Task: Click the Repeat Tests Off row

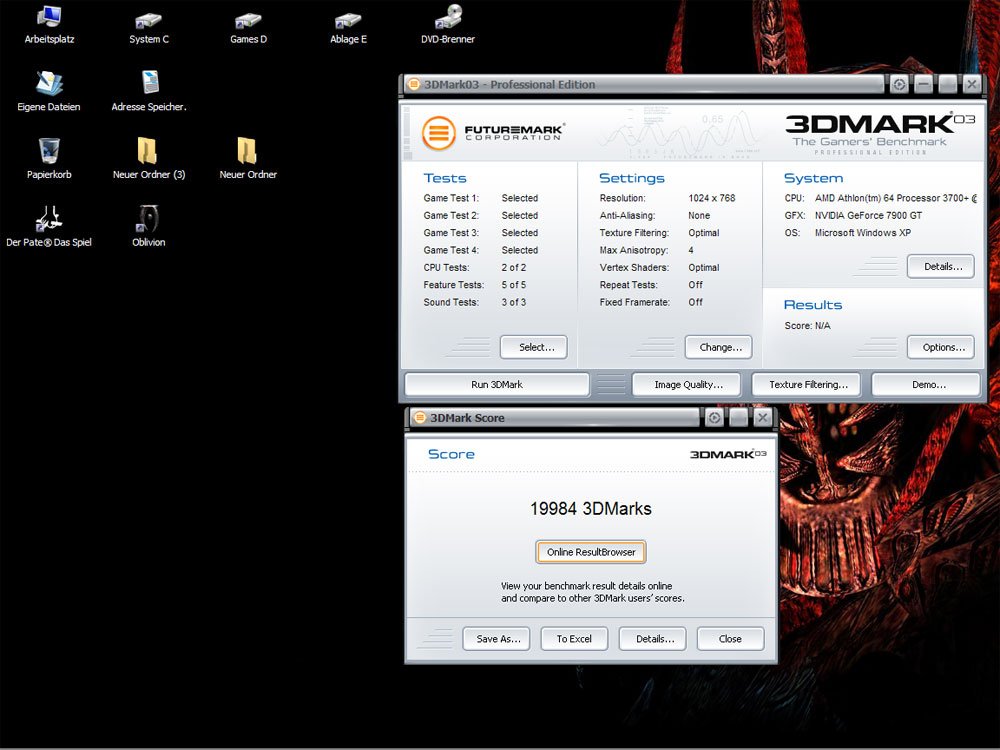Action: [651, 285]
